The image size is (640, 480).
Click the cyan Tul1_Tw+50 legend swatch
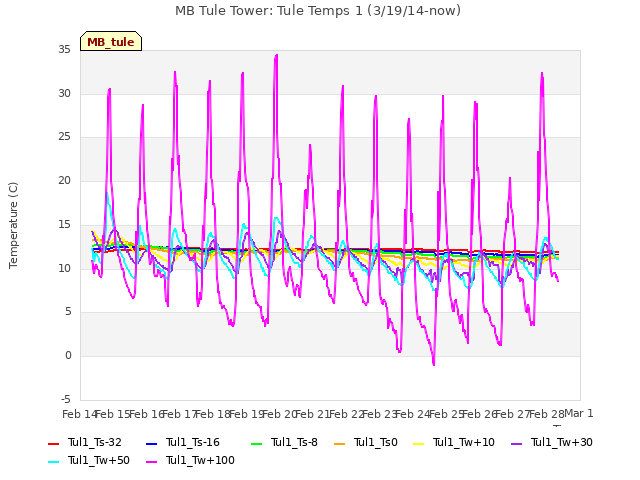pyautogui.click(x=54, y=462)
